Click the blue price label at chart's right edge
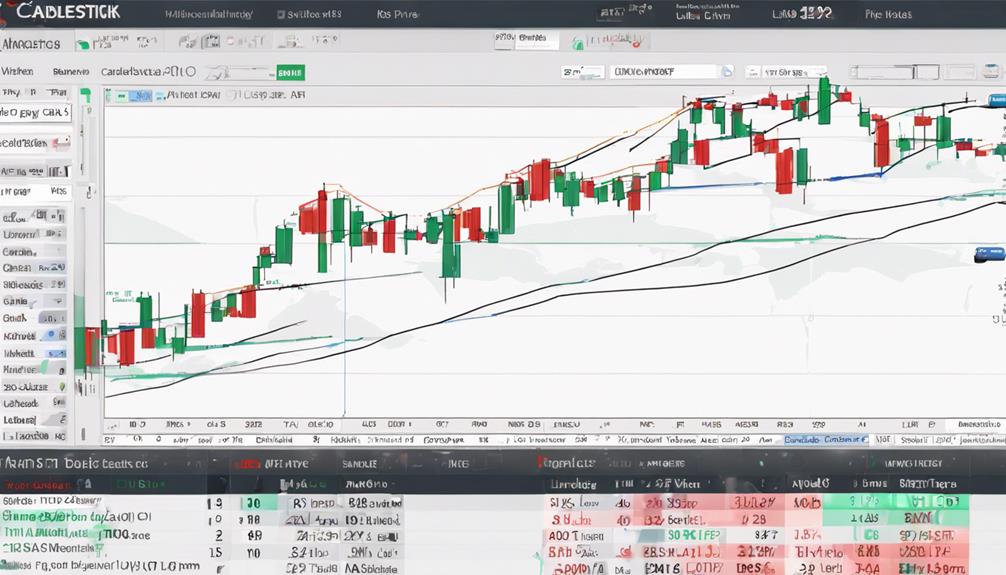Screen dimensions: 1006x575 click(x=989, y=254)
